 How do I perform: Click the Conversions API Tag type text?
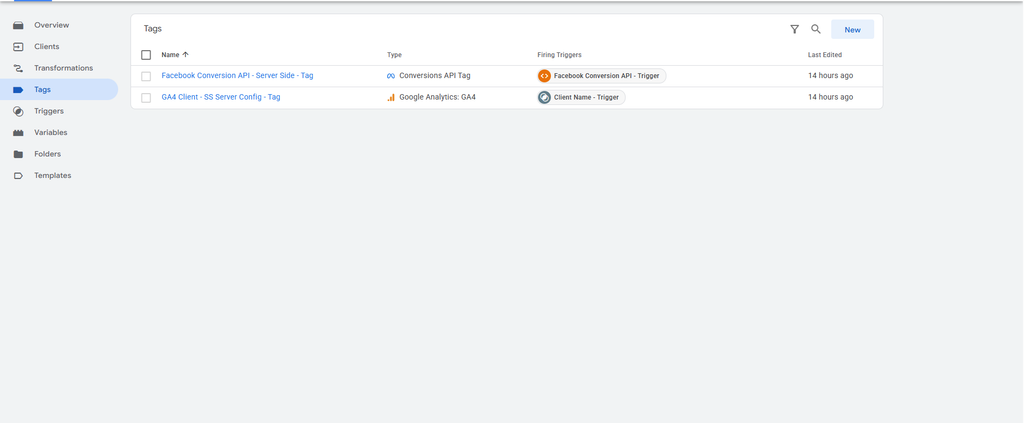tap(435, 76)
